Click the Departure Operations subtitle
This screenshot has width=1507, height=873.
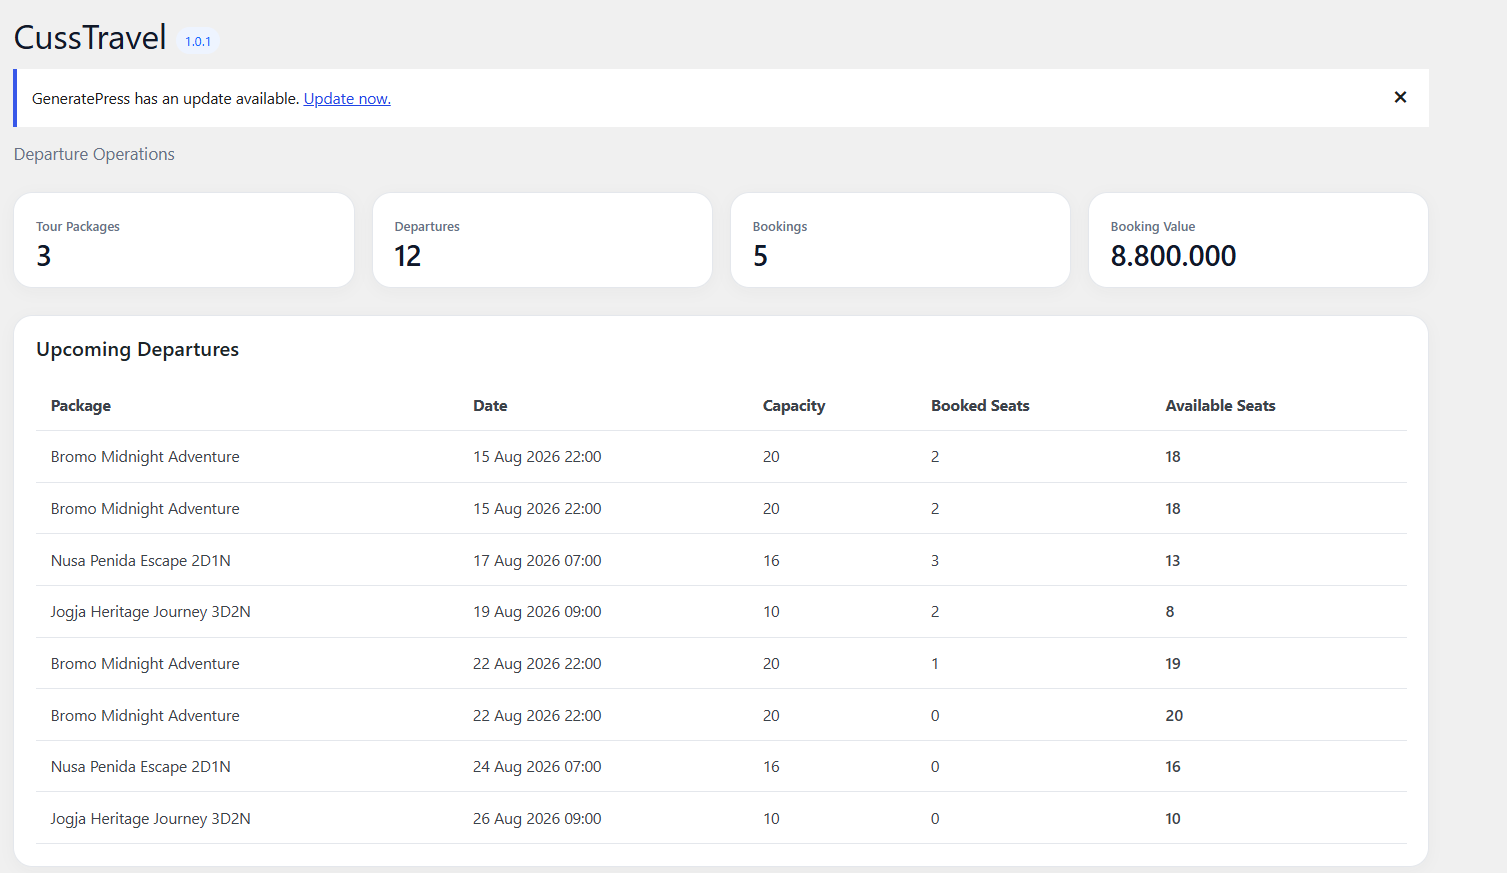(x=94, y=154)
